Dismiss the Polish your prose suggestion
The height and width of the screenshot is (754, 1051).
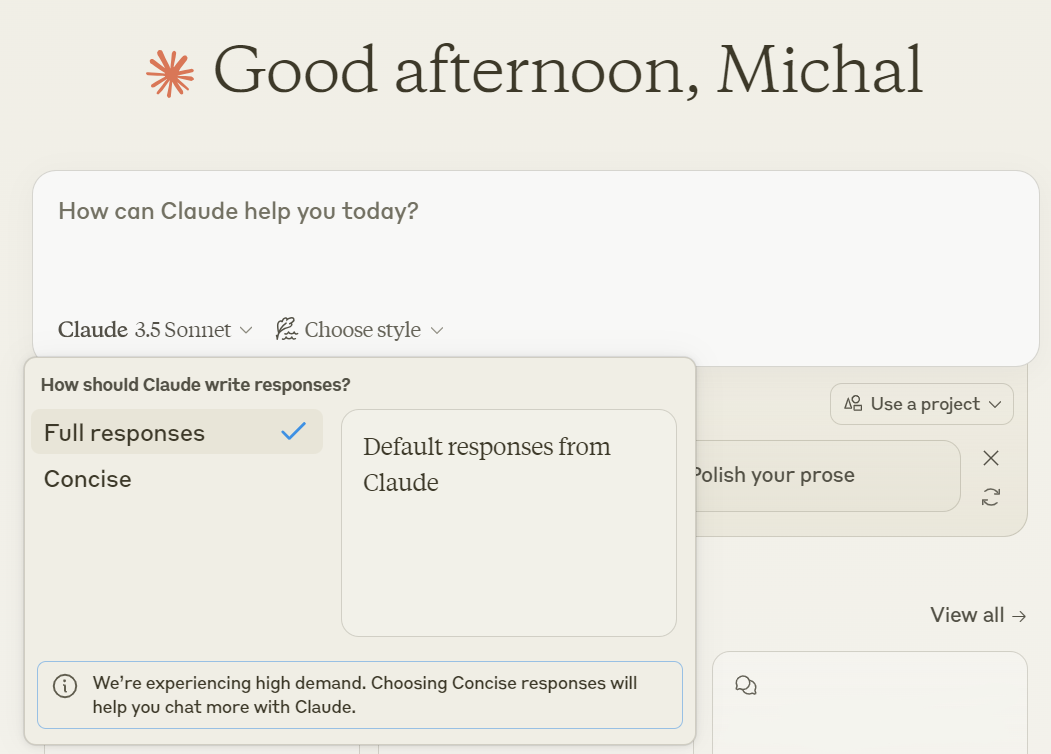991,458
